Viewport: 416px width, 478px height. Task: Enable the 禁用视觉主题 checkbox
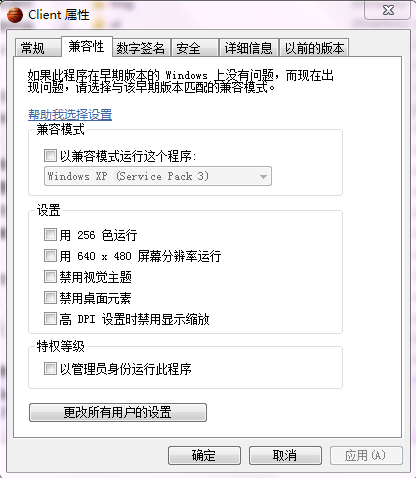(x=50, y=277)
